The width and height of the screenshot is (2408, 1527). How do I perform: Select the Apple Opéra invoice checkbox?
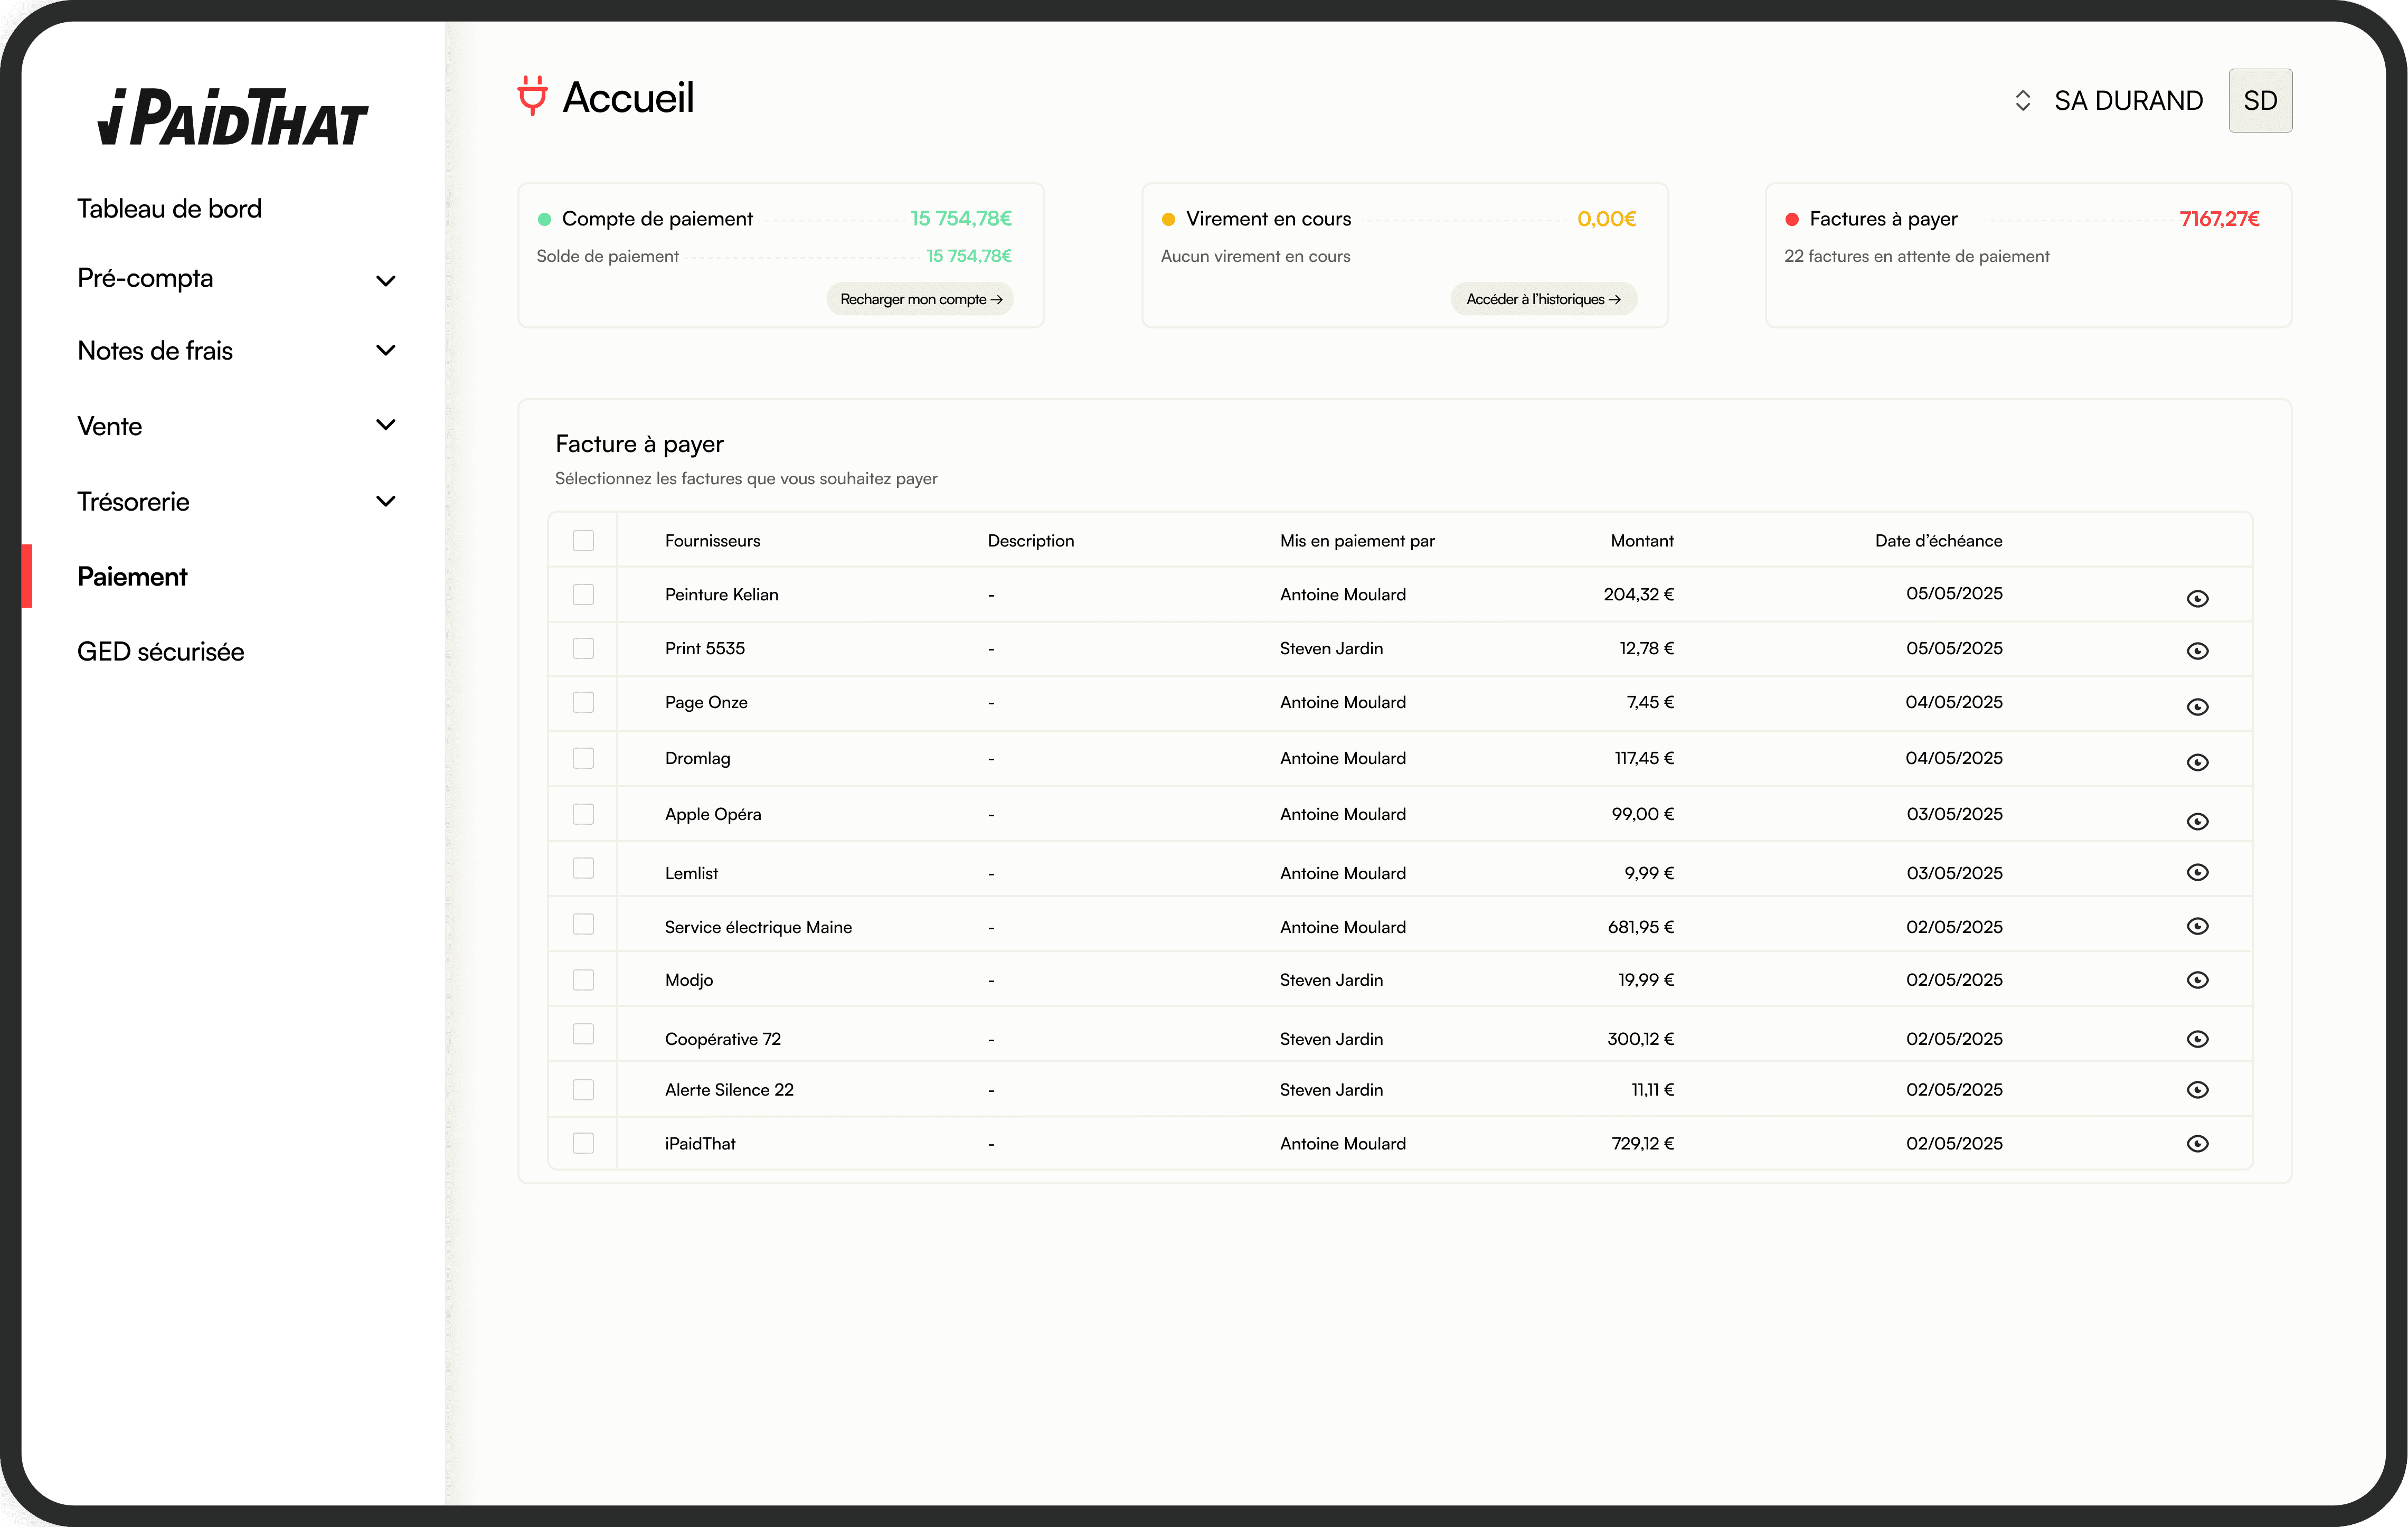[583, 814]
